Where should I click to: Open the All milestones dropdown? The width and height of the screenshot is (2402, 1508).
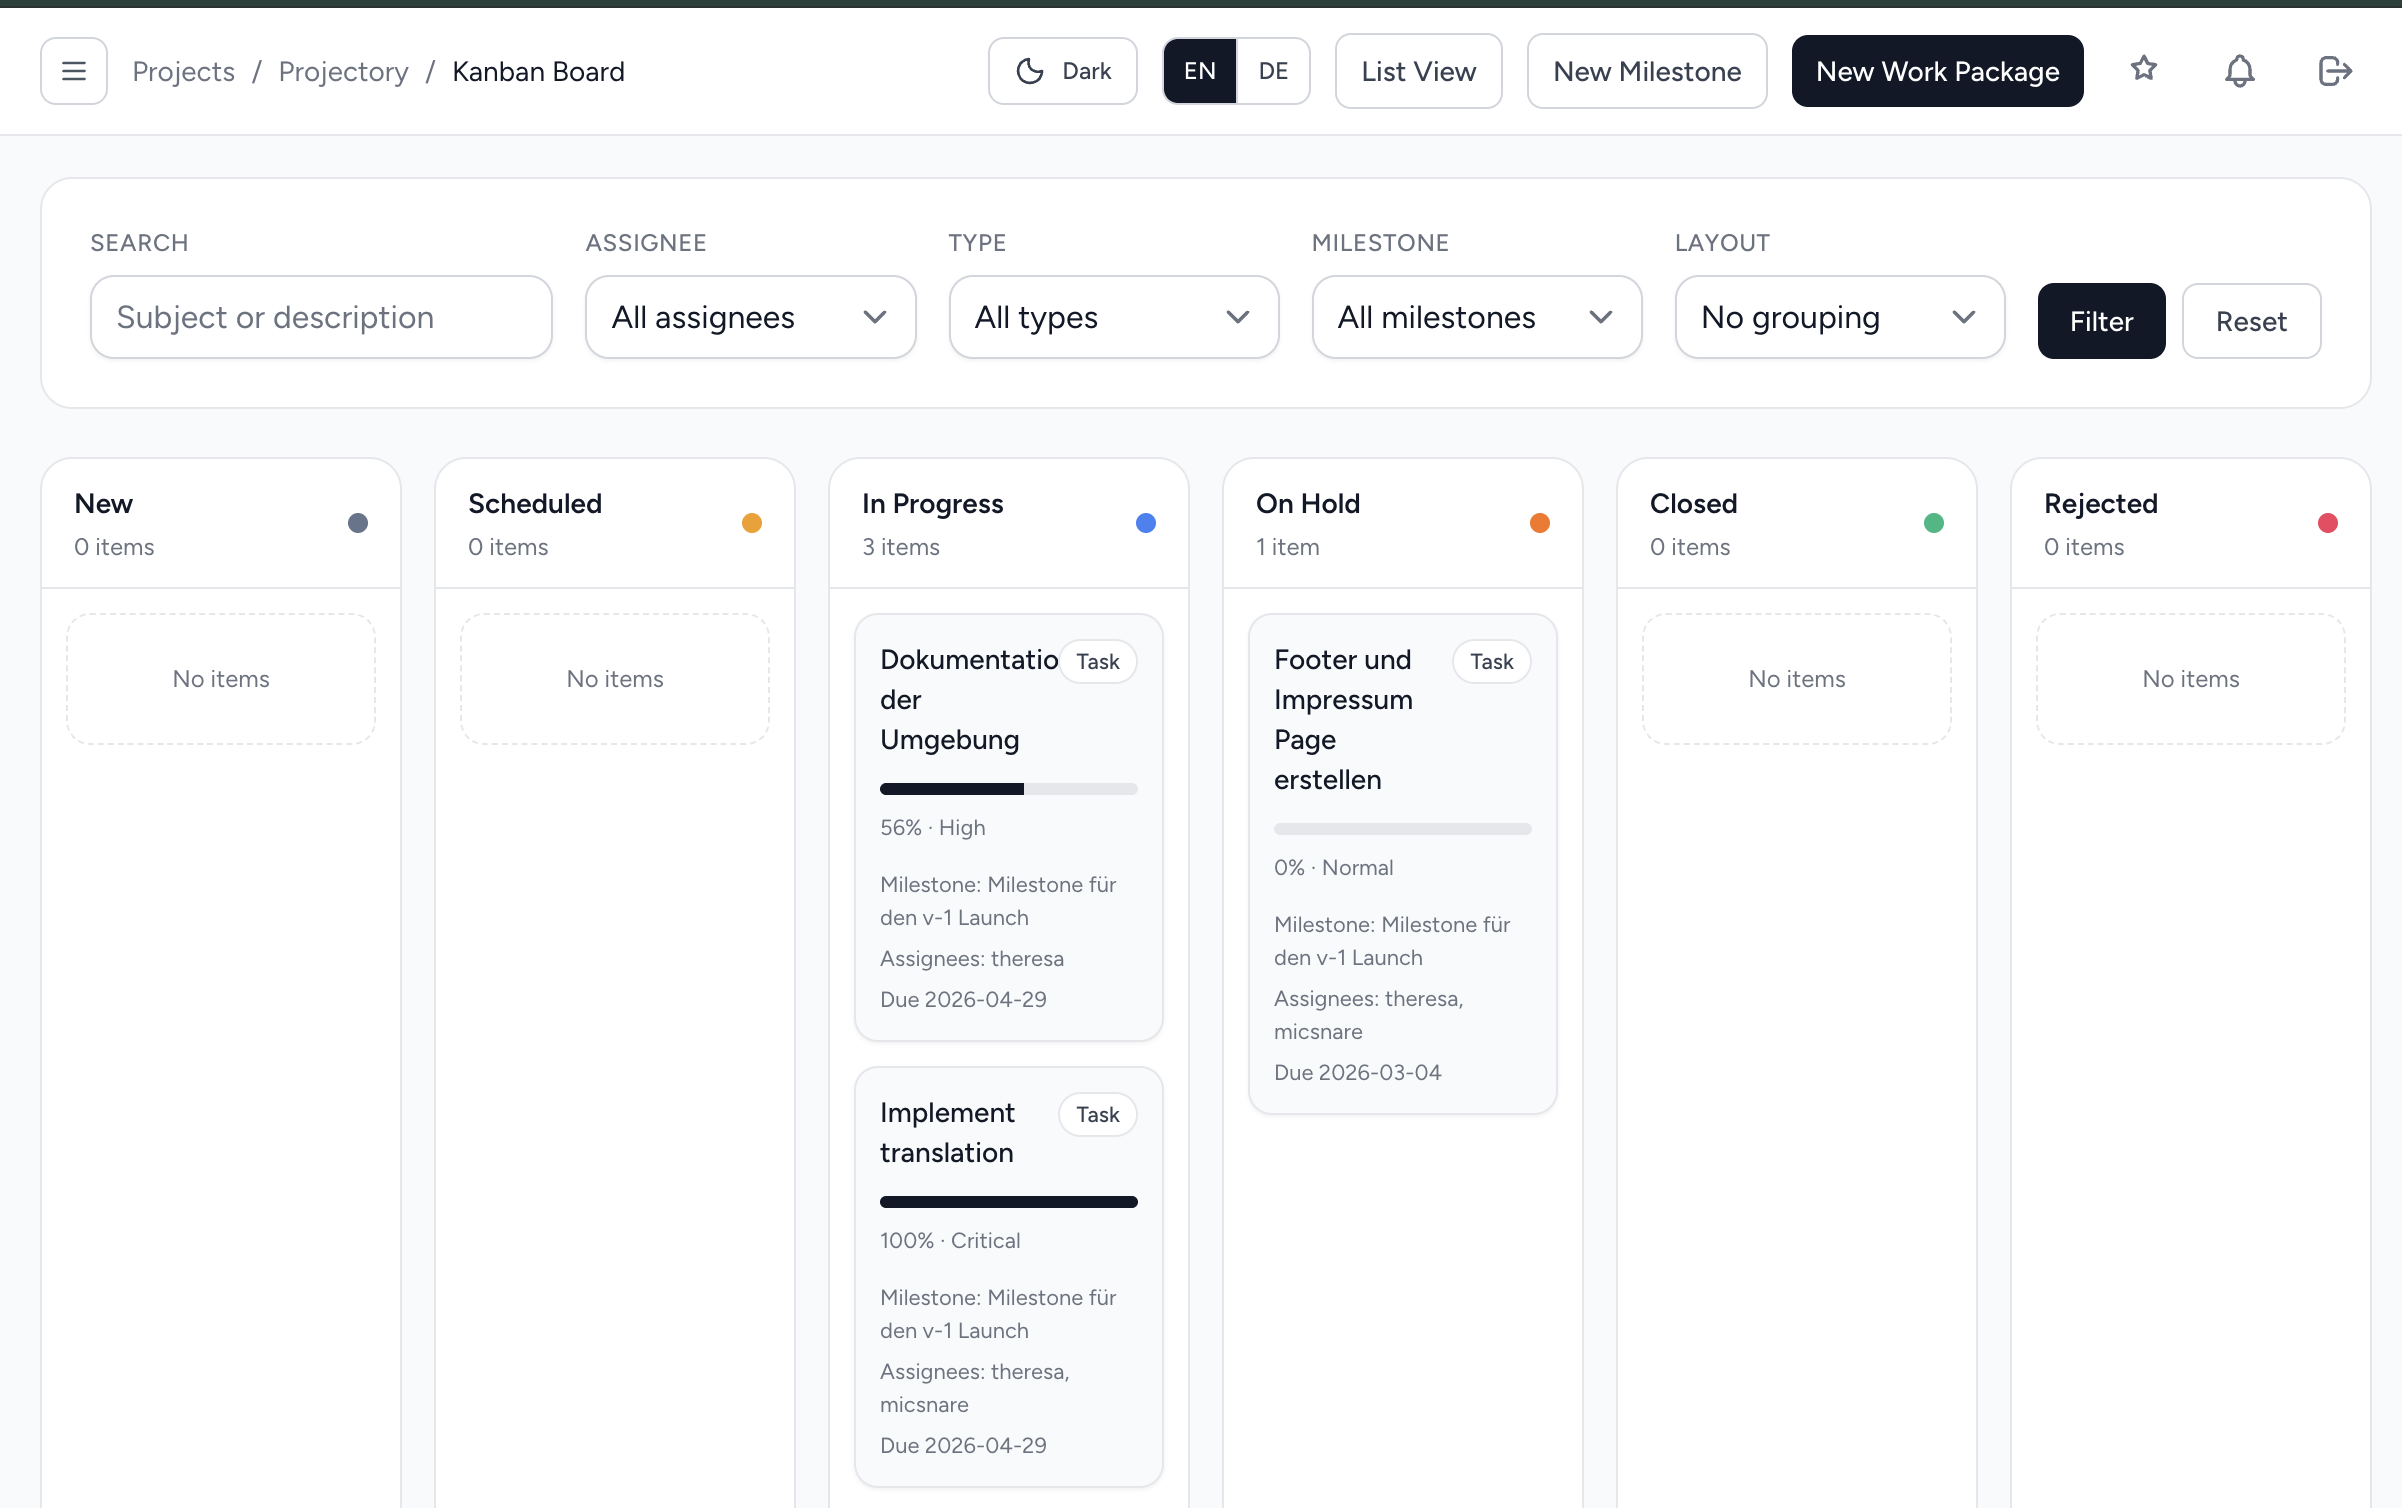pyautogui.click(x=1476, y=317)
